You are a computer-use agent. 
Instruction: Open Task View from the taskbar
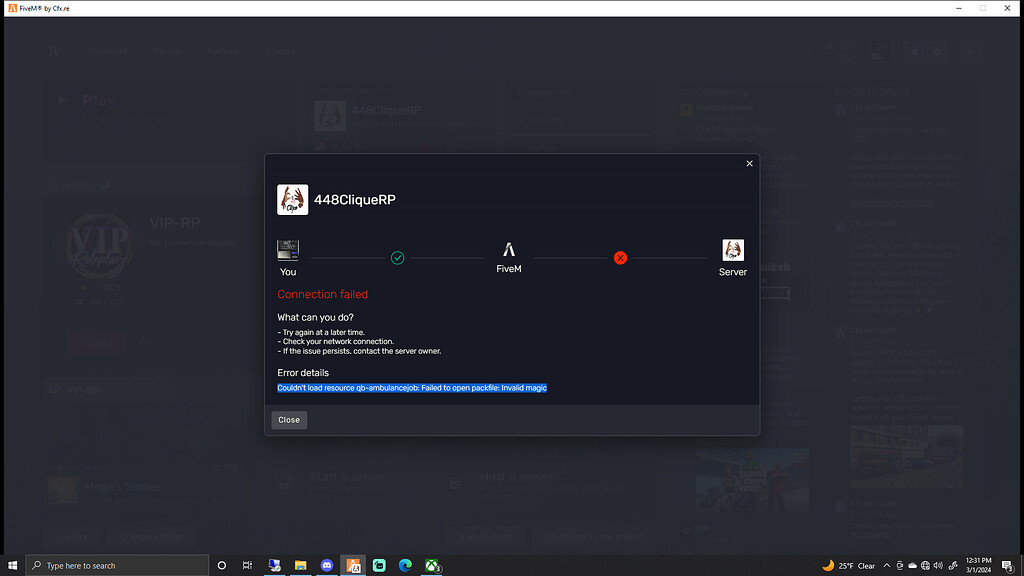coord(248,566)
